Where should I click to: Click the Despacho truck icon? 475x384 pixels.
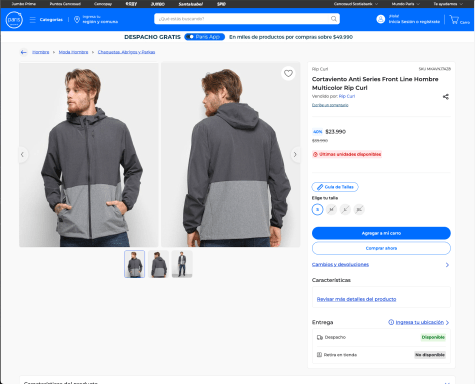(x=320, y=337)
